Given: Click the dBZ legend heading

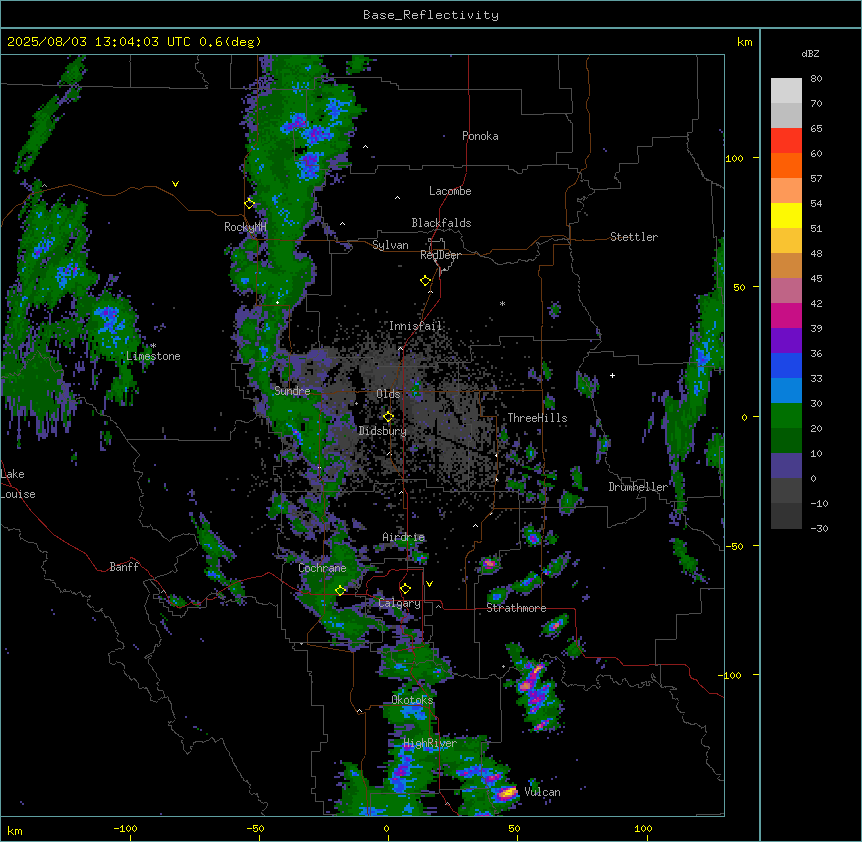Looking at the screenshot, I should pos(810,53).
